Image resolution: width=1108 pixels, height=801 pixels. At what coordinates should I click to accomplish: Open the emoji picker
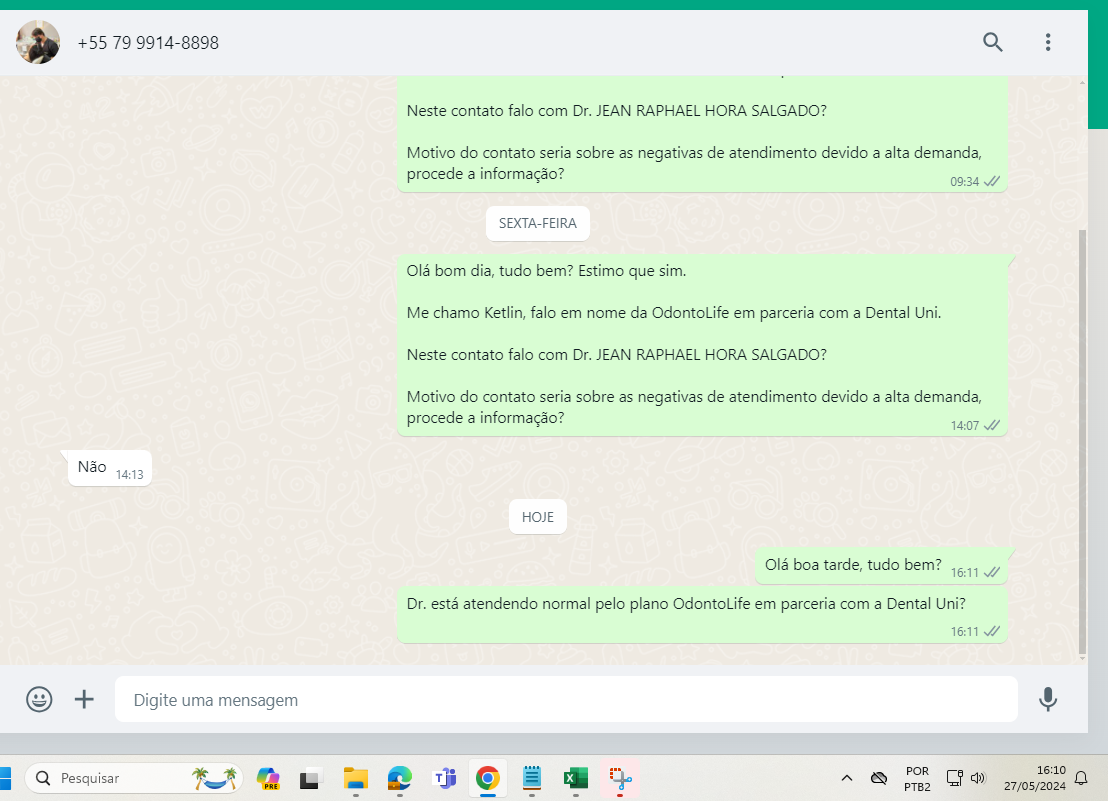pyautogui.click(x=40, y=699)
